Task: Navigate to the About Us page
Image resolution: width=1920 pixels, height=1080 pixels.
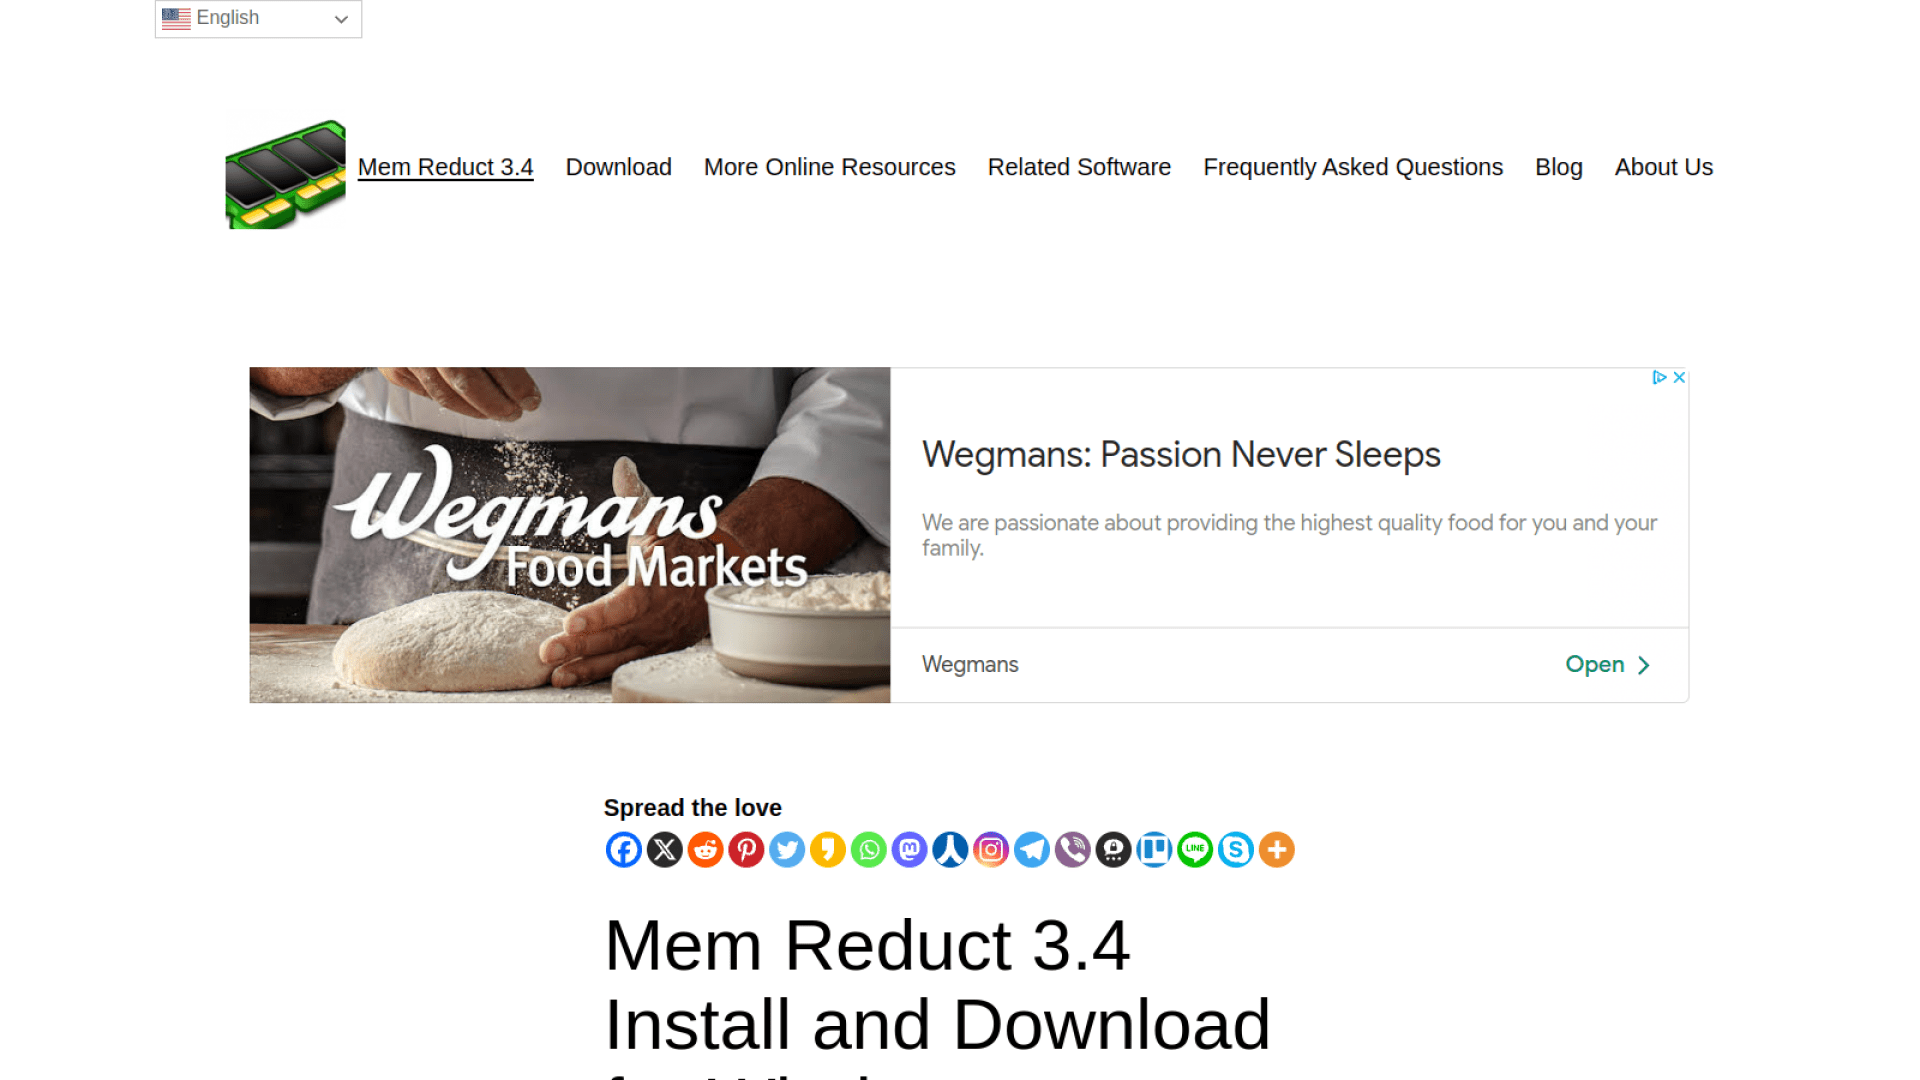Action: click(x=1664, y=166)
